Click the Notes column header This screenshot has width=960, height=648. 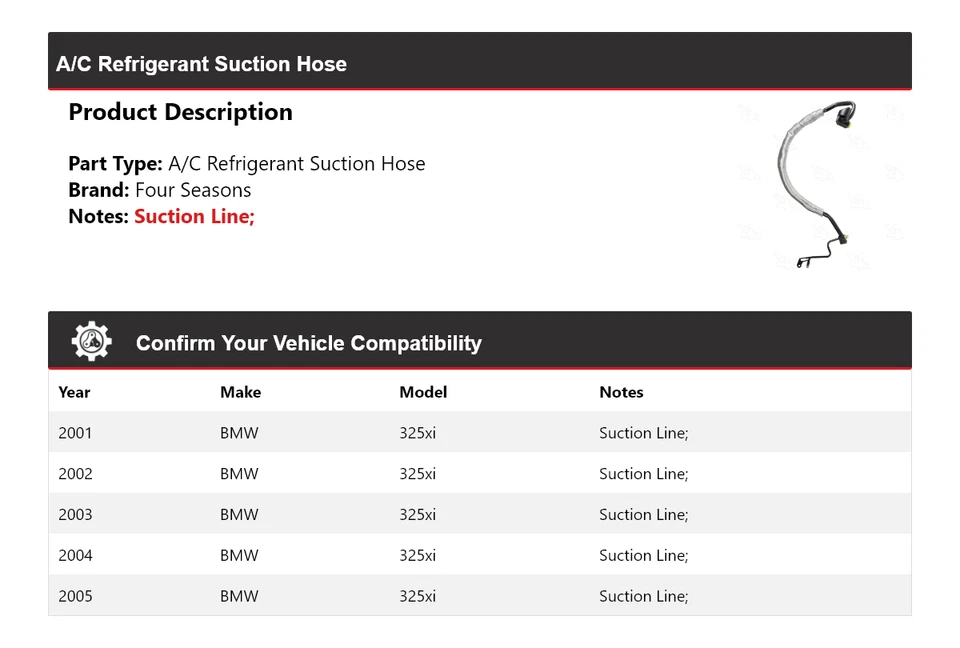coord(621,392)
